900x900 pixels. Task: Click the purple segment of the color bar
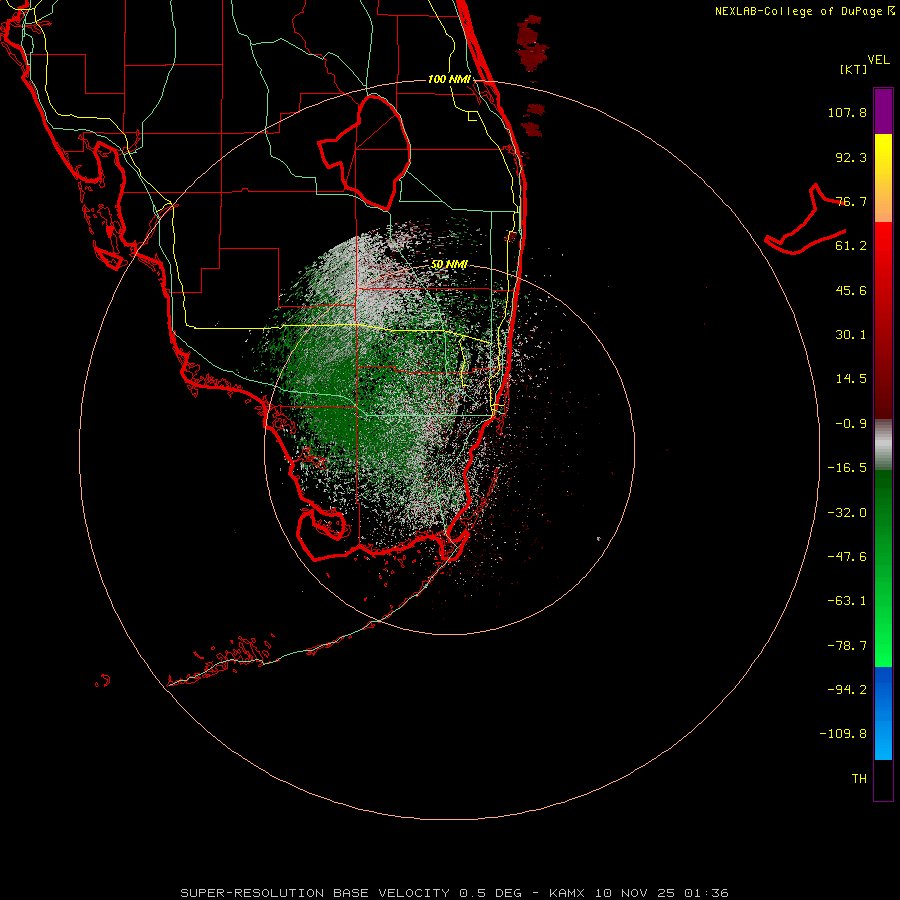(x=883, y=111)
